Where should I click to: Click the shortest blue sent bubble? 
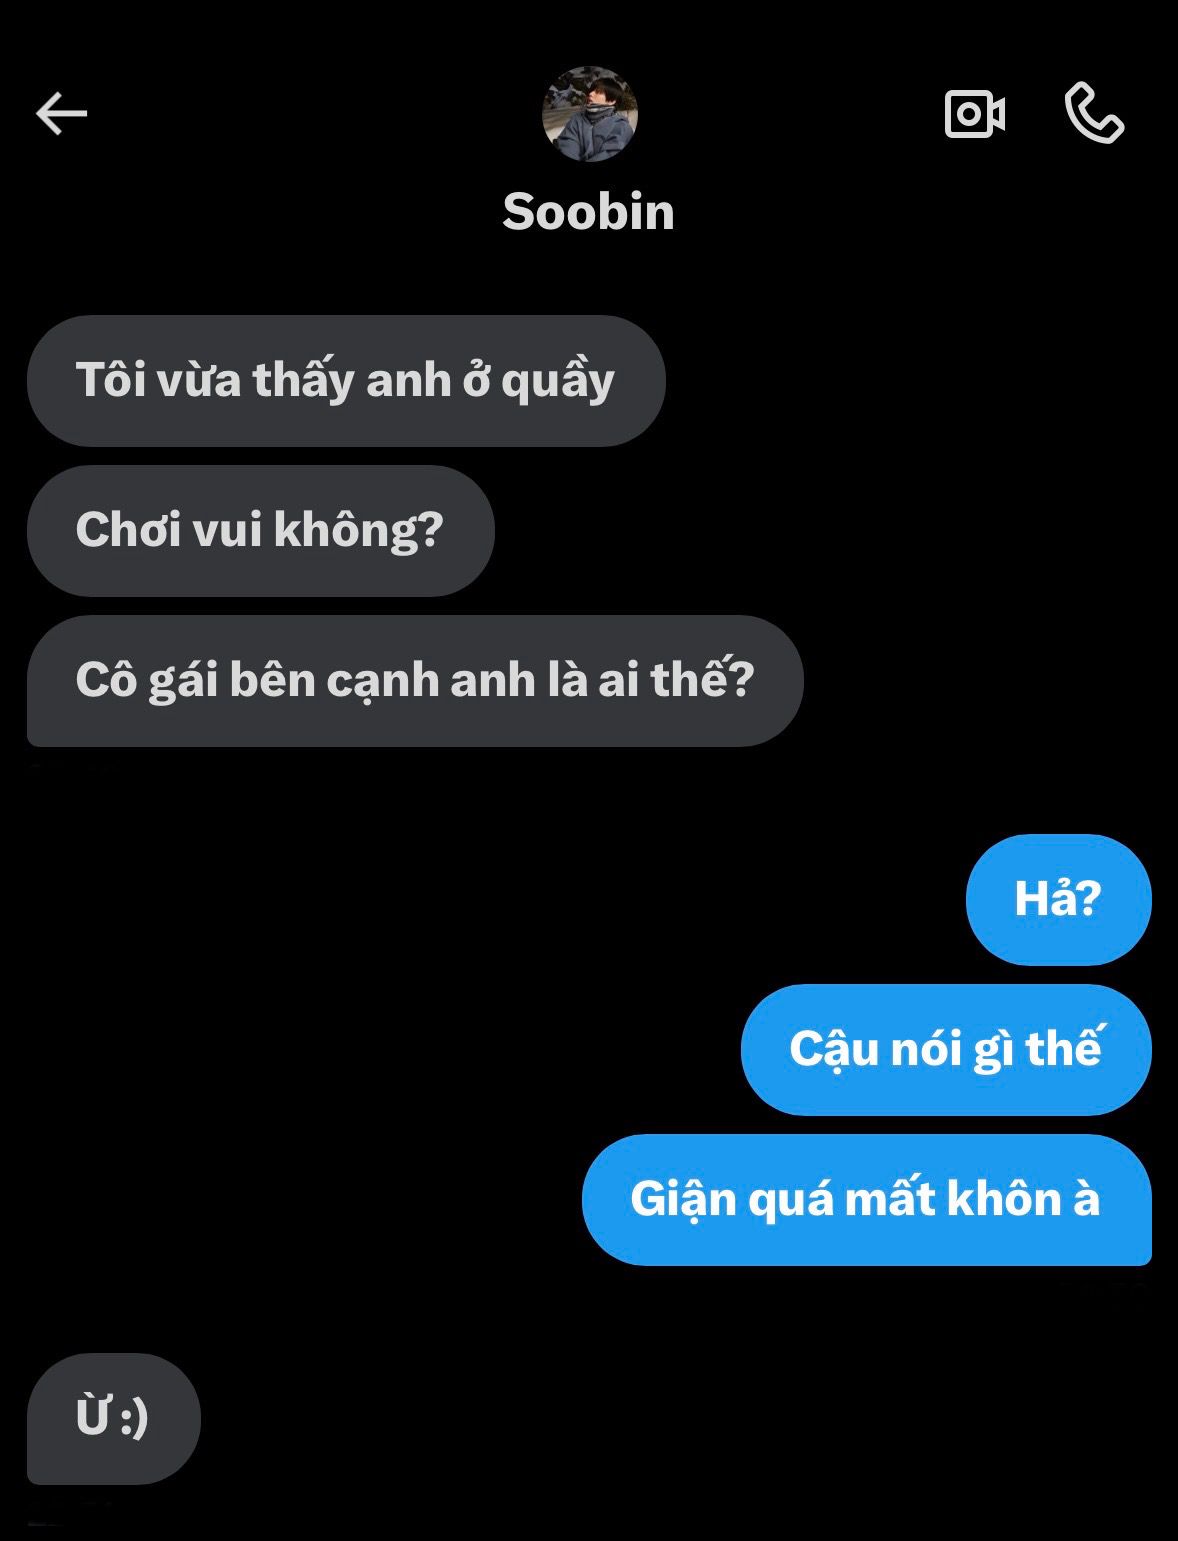point(1059,900)
